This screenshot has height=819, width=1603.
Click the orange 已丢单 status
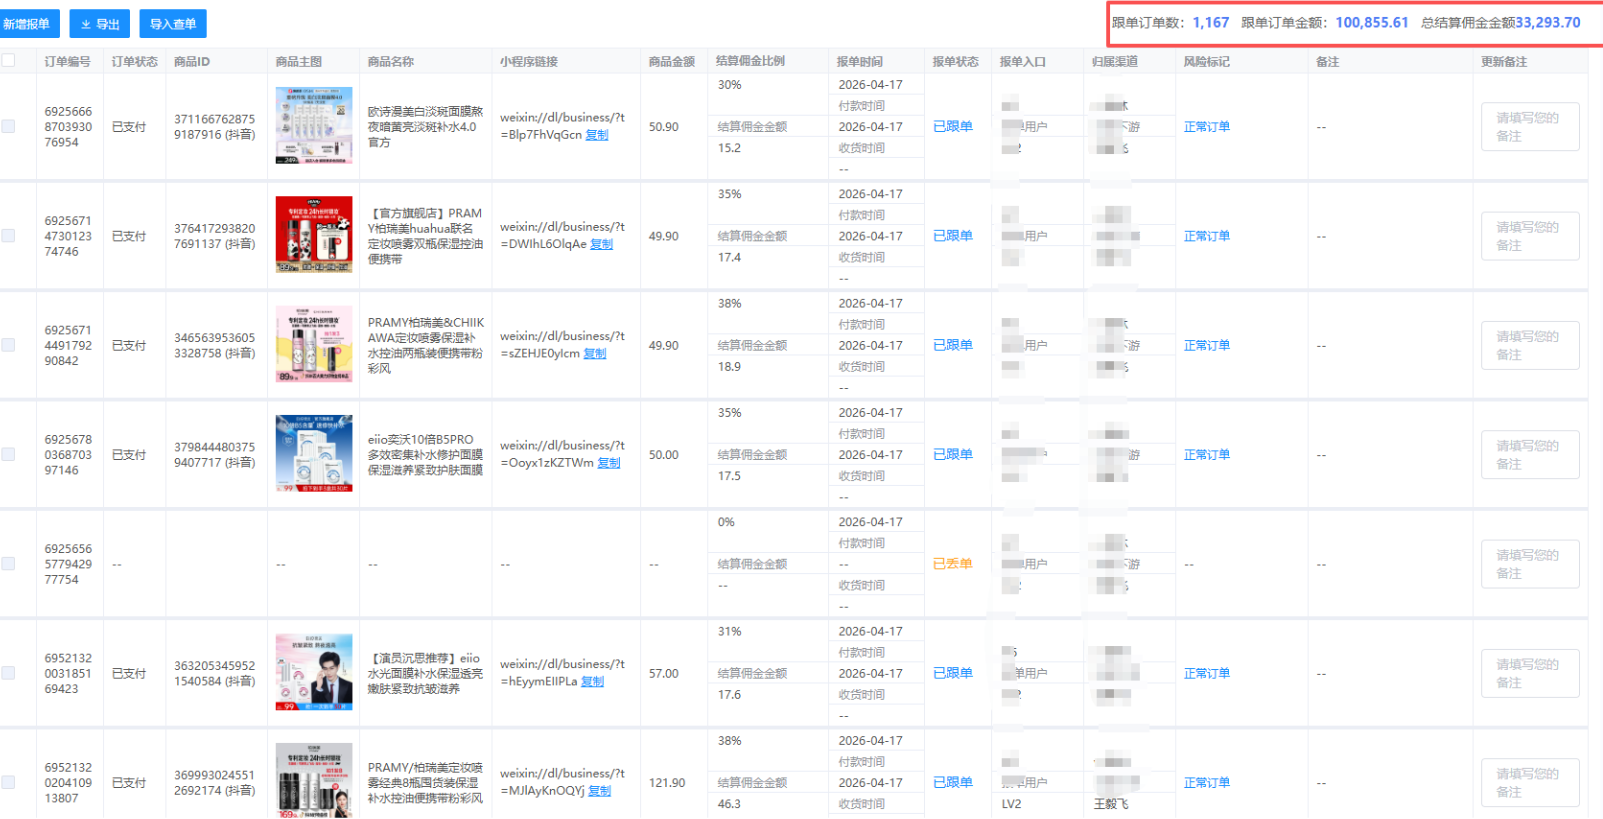click(x=953, y=564)
